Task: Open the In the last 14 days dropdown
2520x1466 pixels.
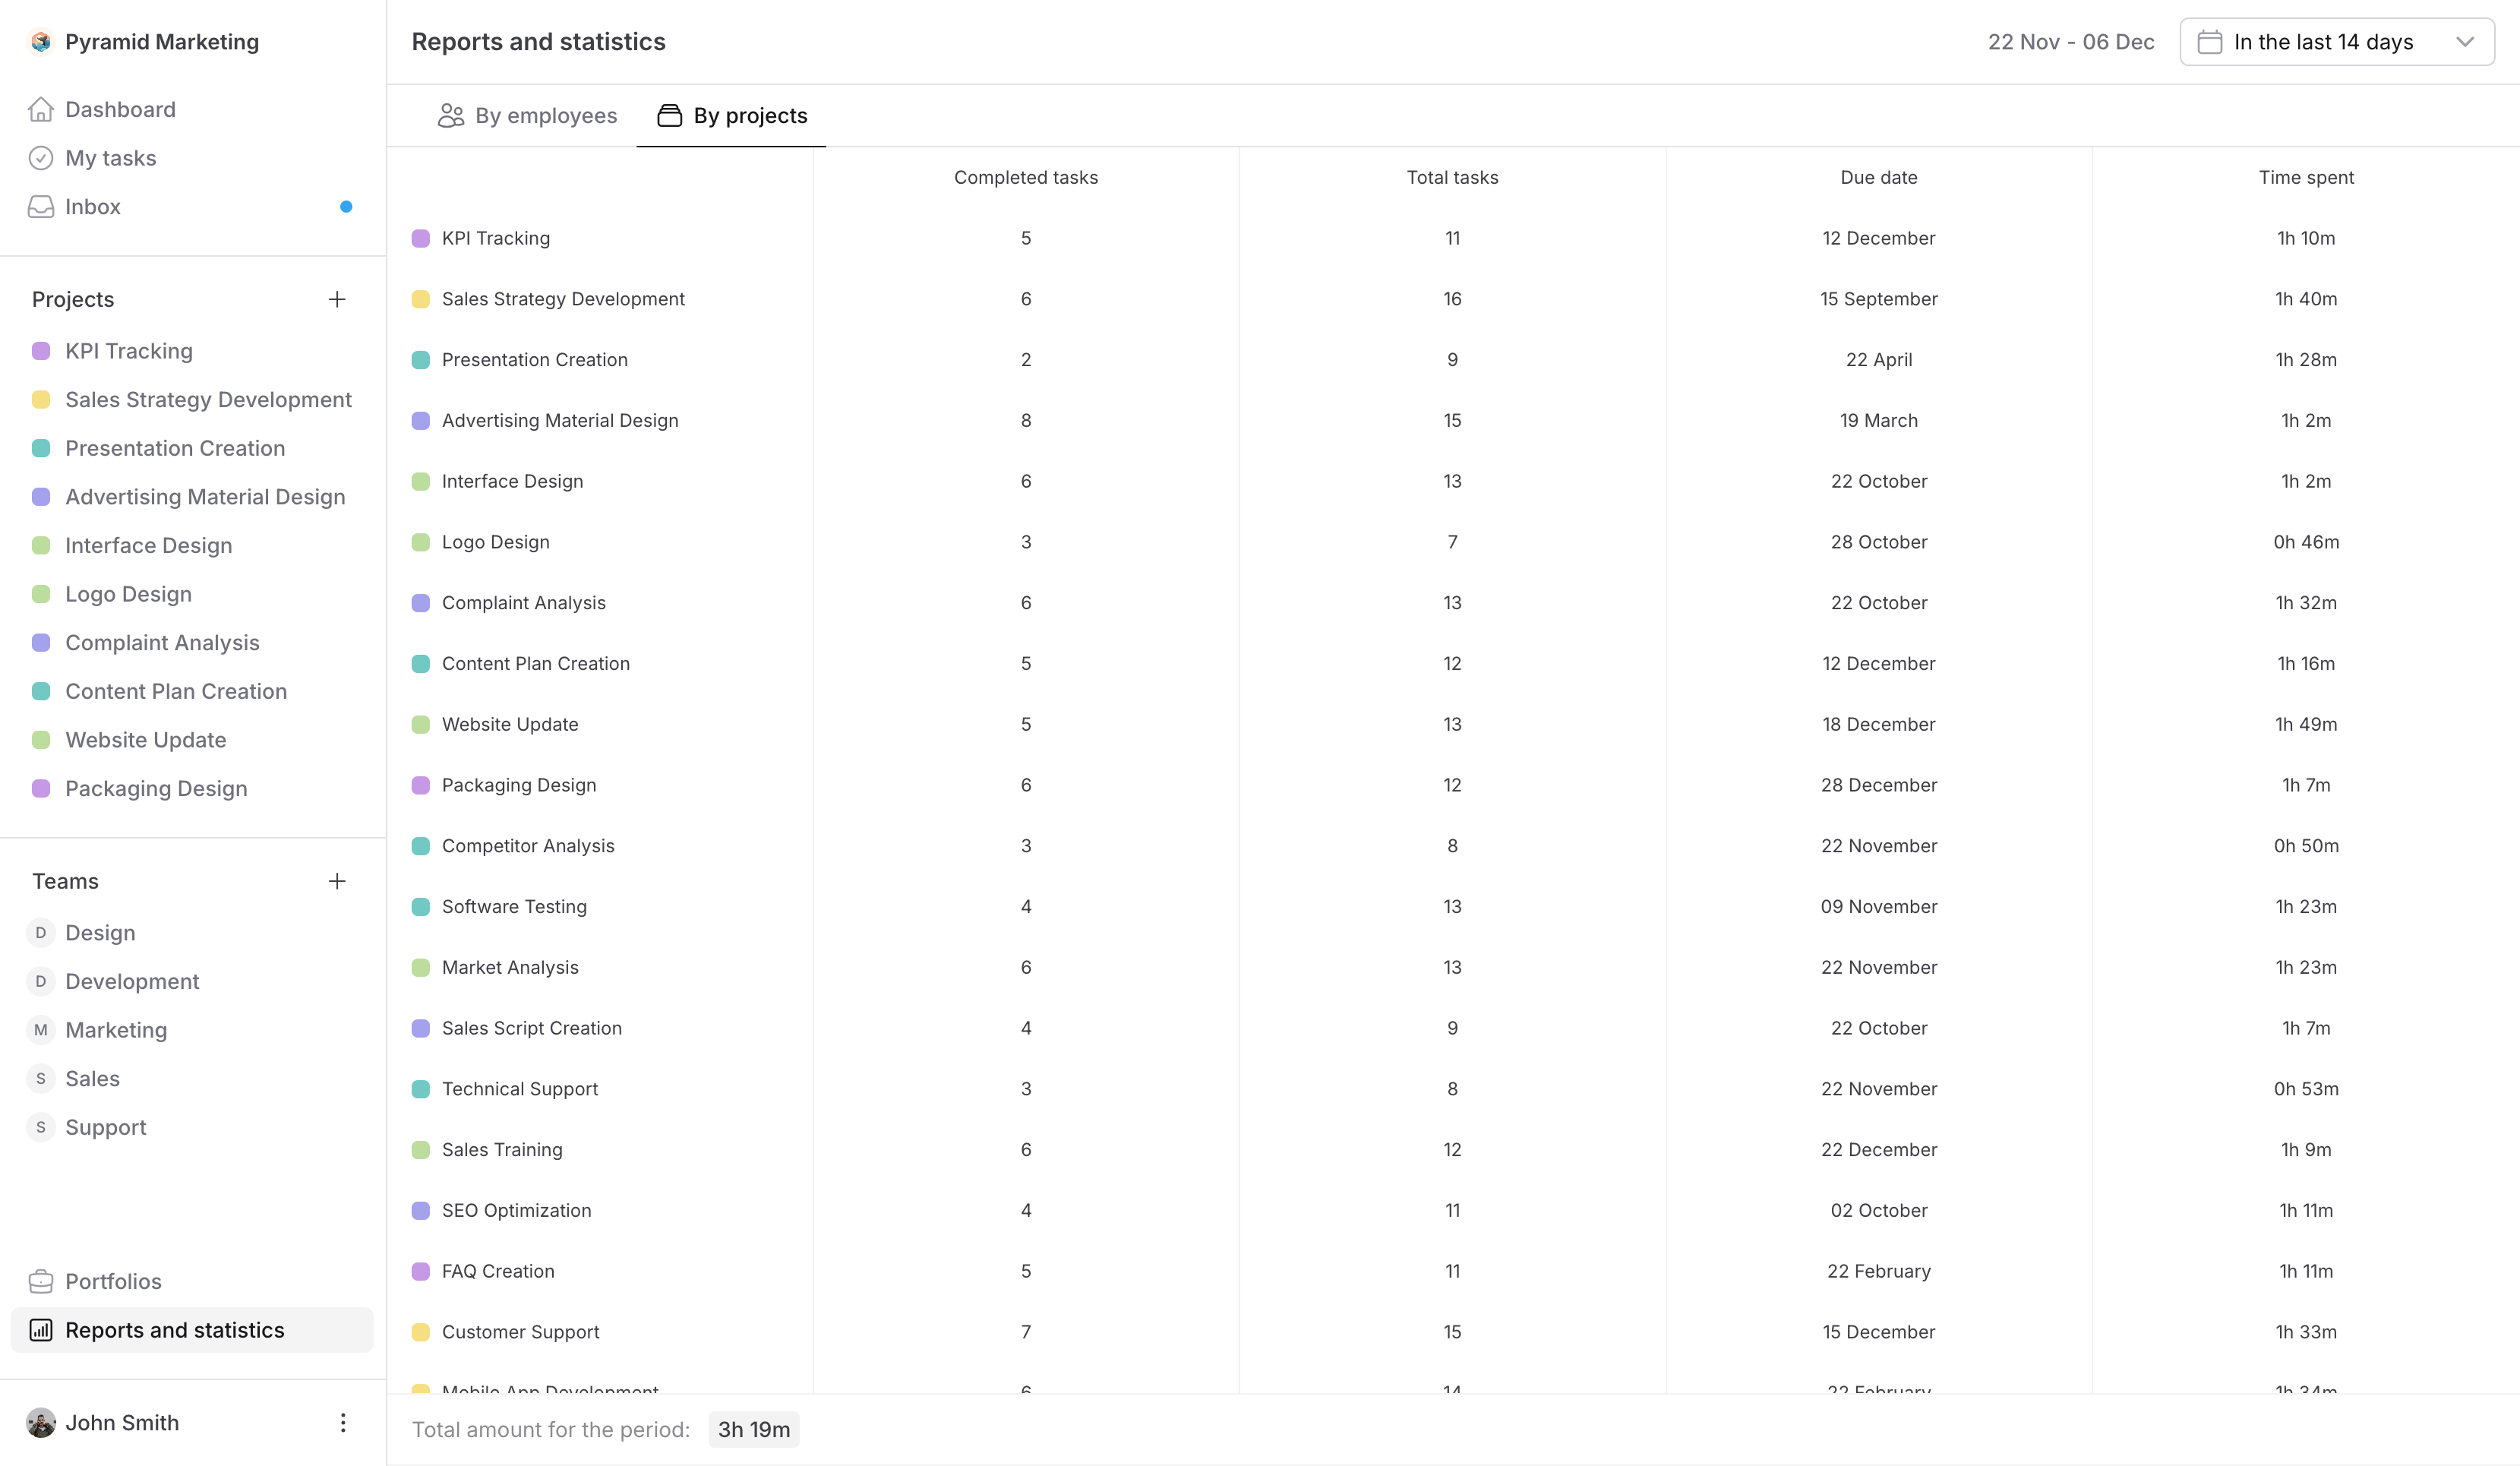Action: pyautogui.click(x=2337, y=41)
